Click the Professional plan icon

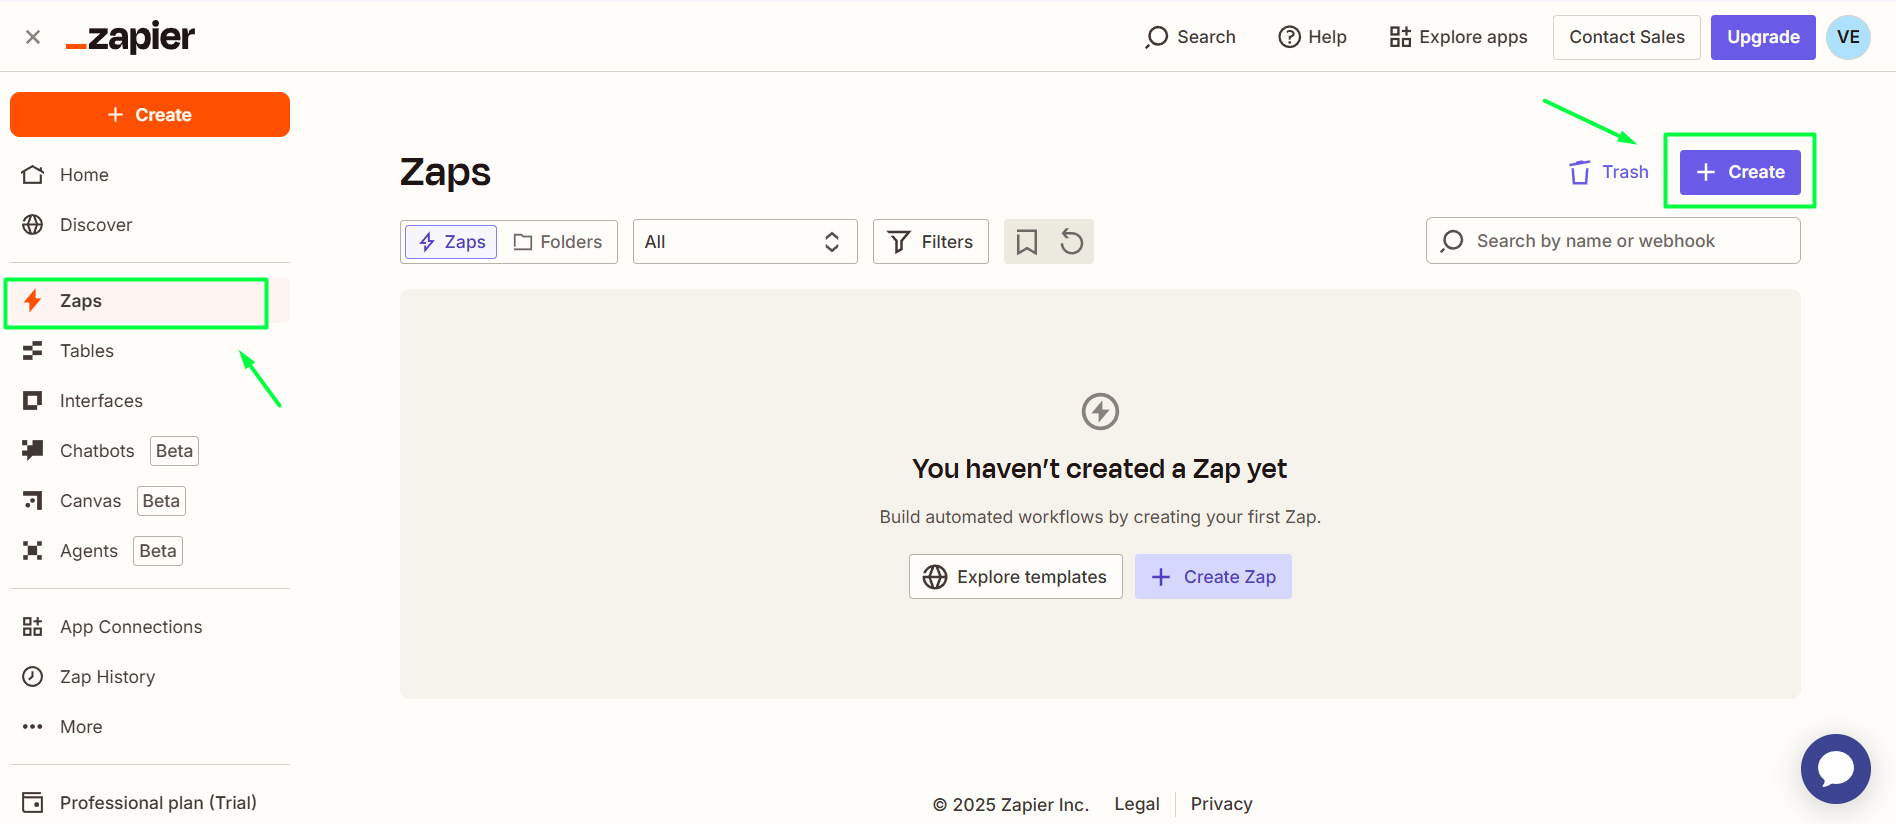tap(33, 803)
